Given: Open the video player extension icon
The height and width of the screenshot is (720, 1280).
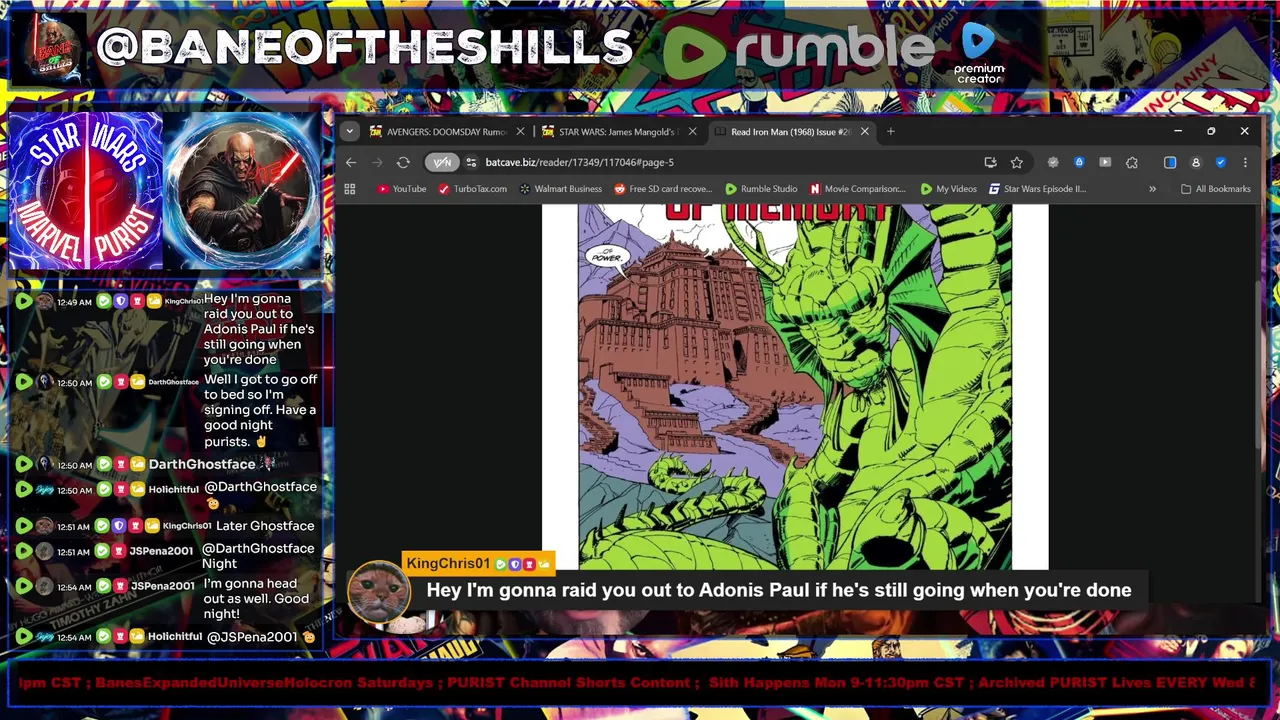Looking at the screenshot, I should point(1105,162).
